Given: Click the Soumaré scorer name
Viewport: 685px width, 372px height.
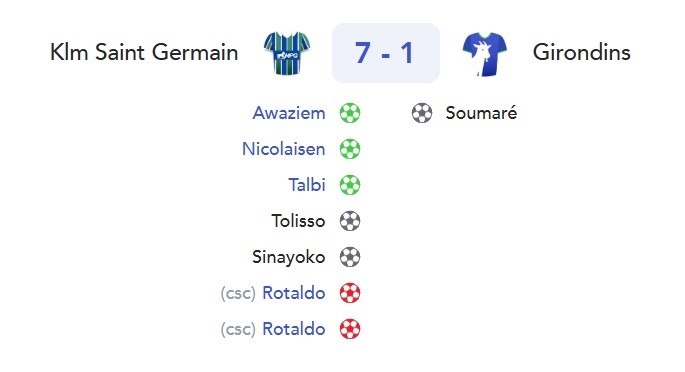Looking at the screenshot, I should coord(481,113).
